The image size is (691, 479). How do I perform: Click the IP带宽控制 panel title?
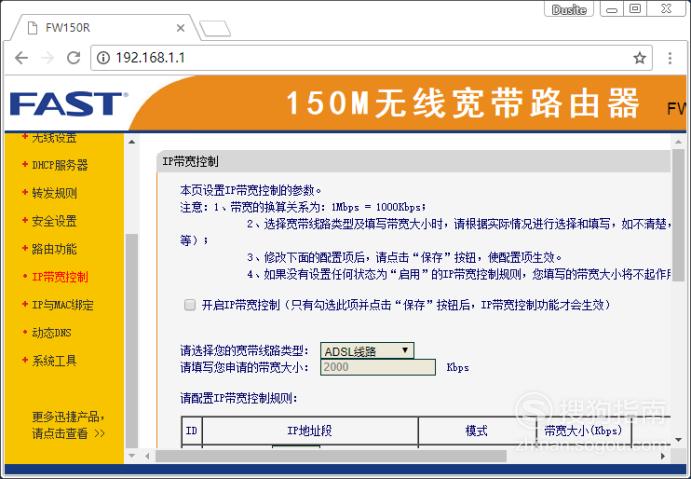pyautogui.click(x=190, y=161)
